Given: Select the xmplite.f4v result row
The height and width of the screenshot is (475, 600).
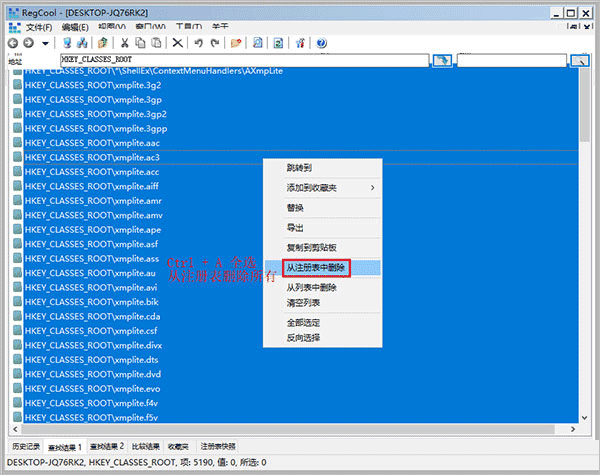Looking at the screenshot, I should click(x=301, y=403).
